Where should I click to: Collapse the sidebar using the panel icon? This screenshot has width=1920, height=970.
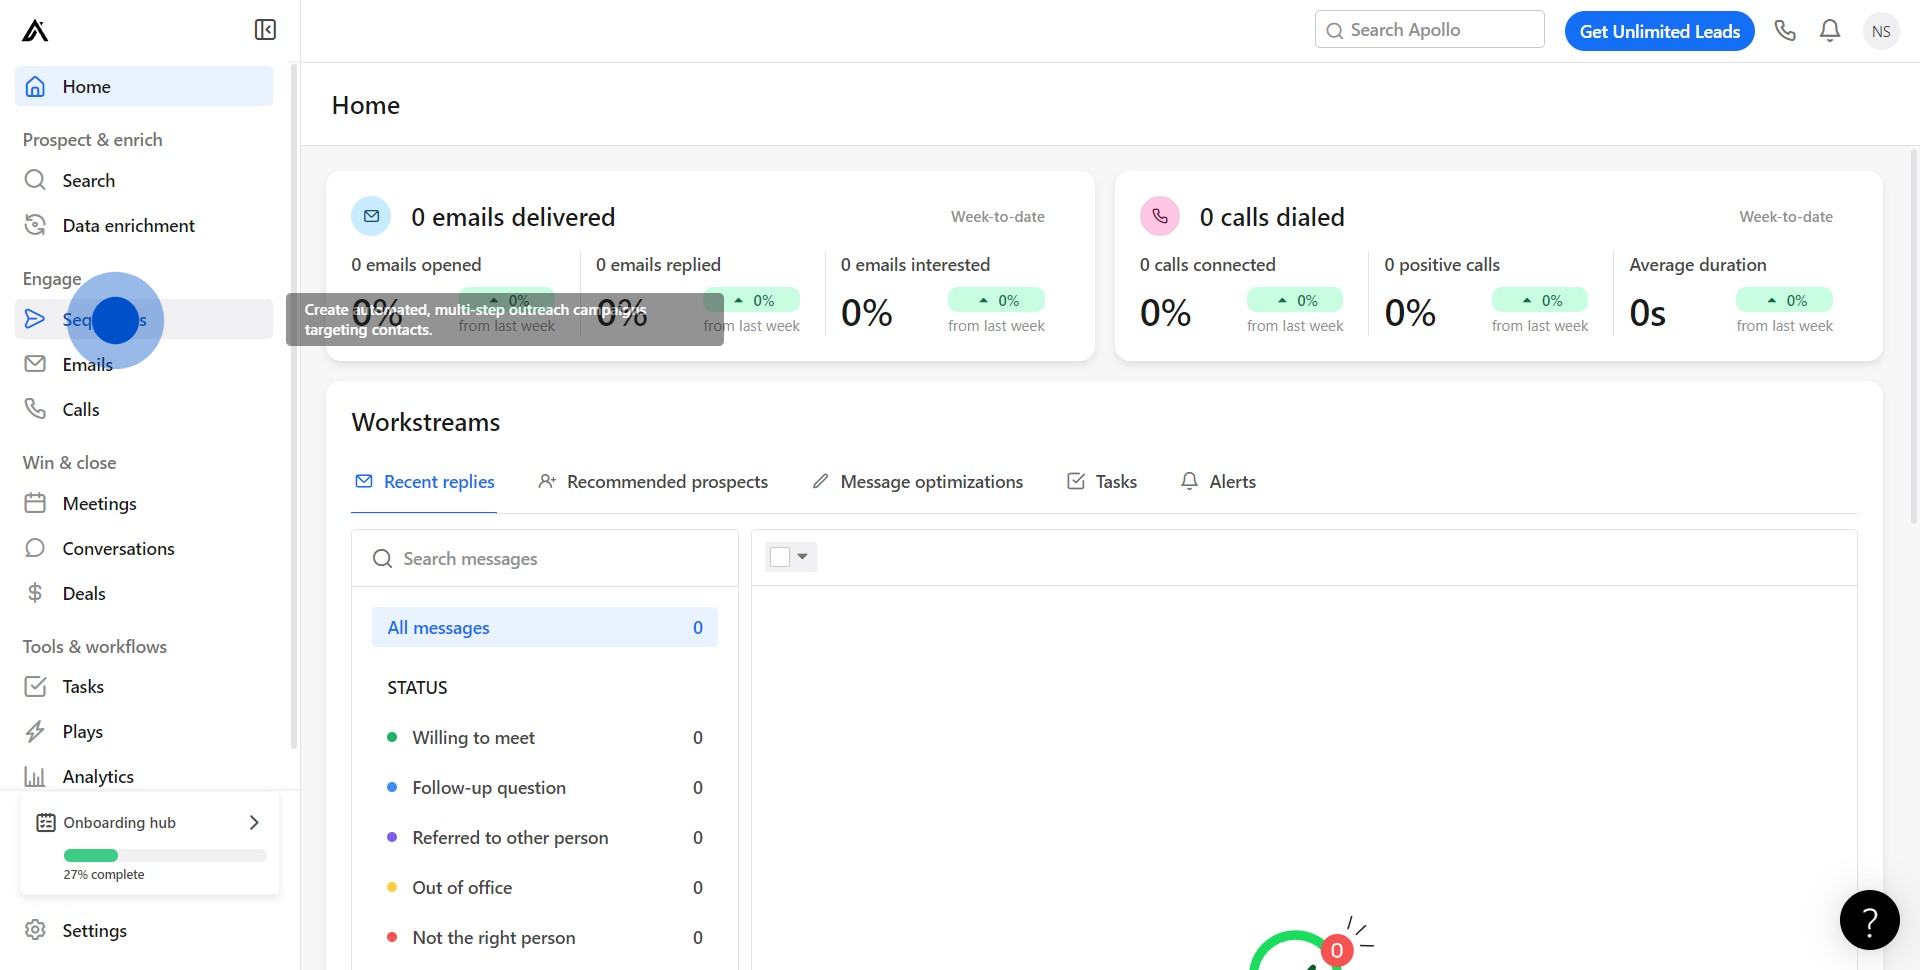(265, 30)
